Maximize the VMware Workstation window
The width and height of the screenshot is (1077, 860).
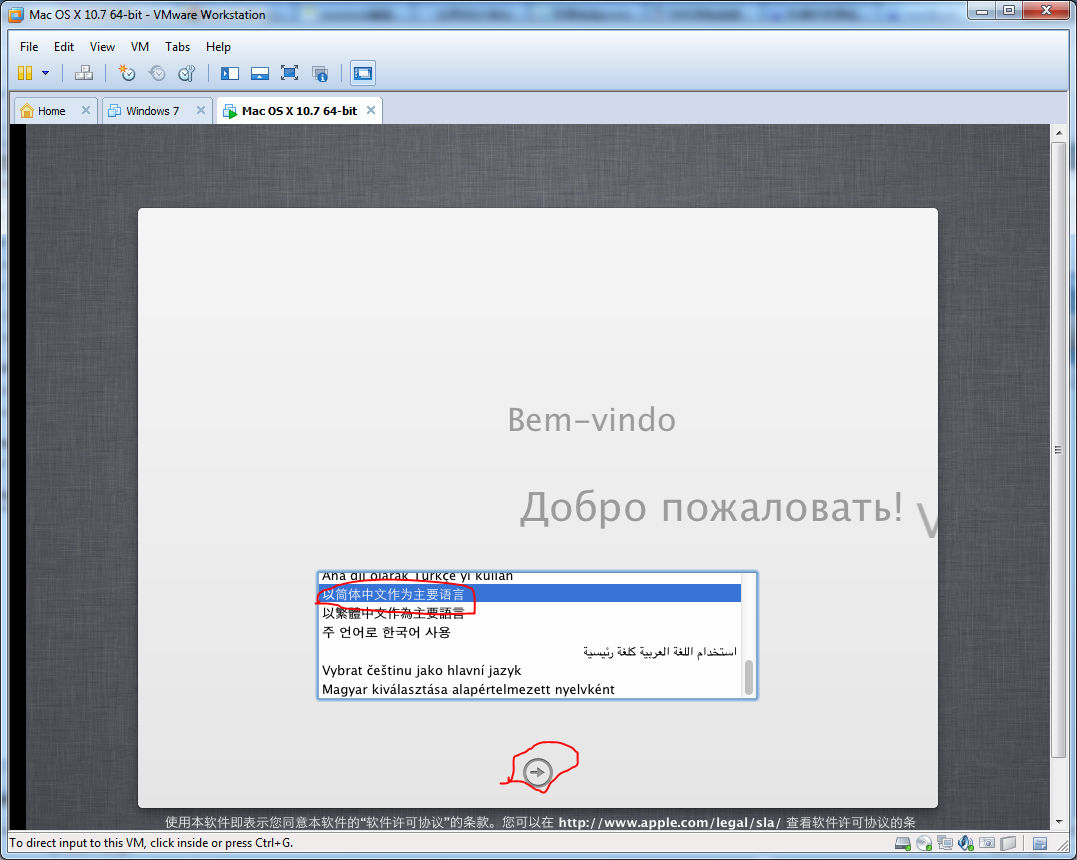click(x=1008, y=10)
